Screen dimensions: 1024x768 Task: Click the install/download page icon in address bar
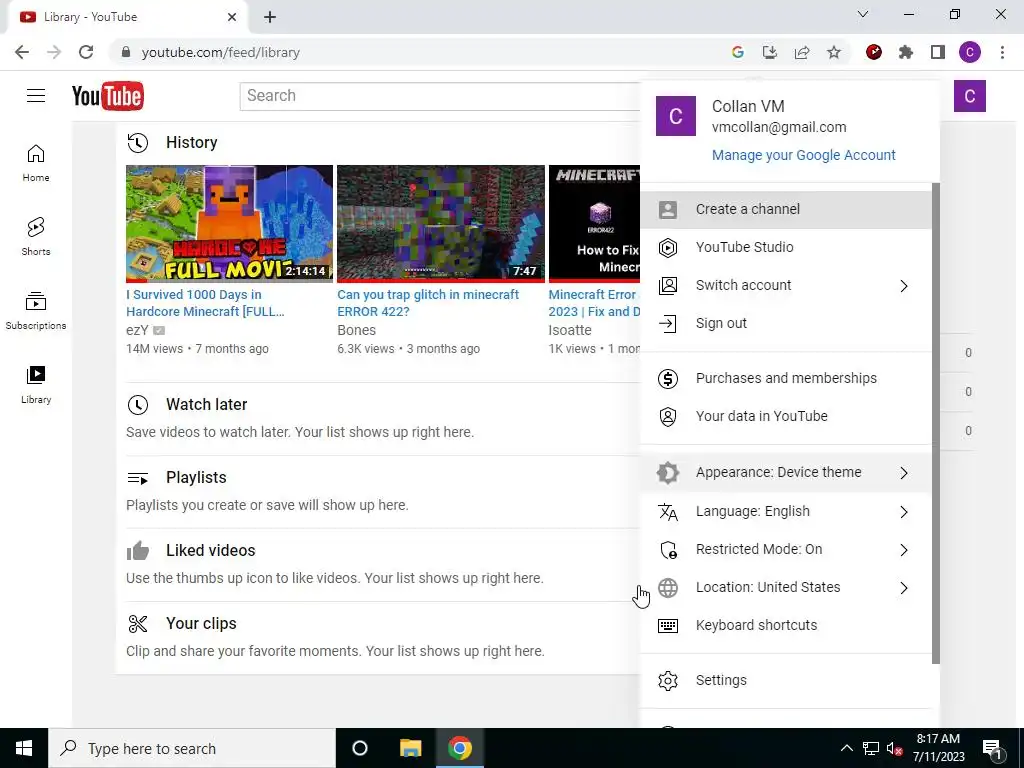[770, 52]
